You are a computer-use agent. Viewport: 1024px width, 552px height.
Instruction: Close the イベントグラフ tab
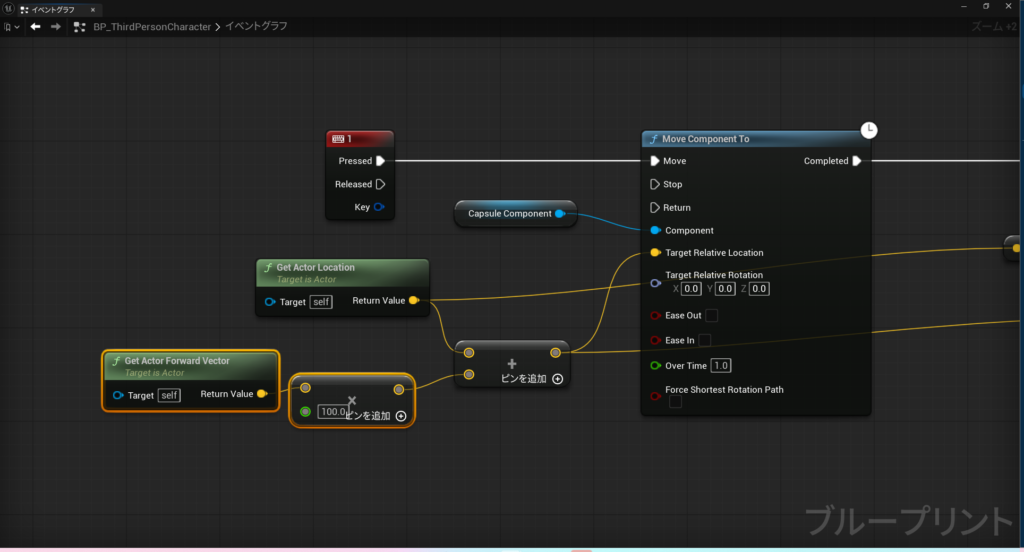click(93, 9)
